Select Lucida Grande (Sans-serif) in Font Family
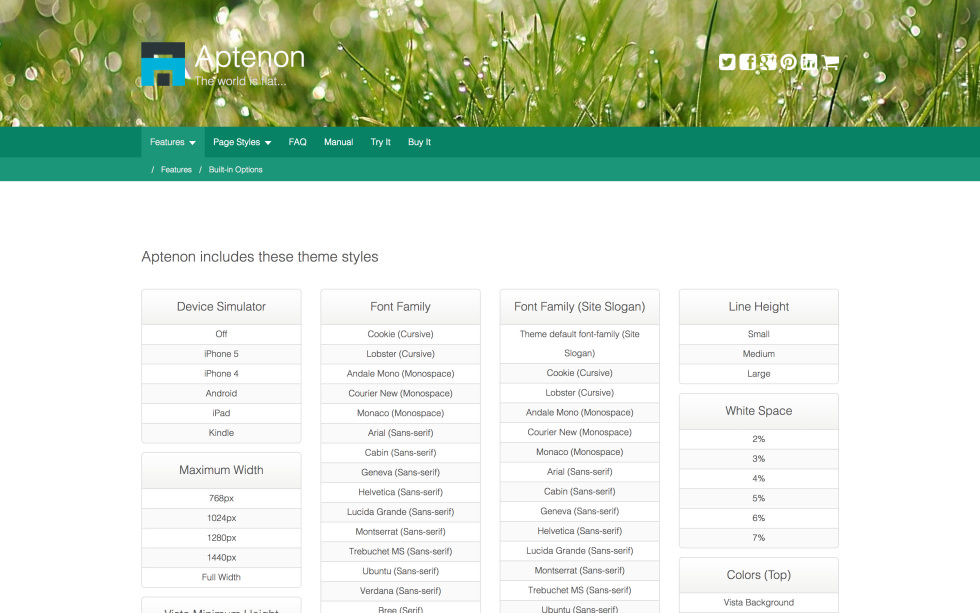Screen dimensions: 980x613 point(401,512)
